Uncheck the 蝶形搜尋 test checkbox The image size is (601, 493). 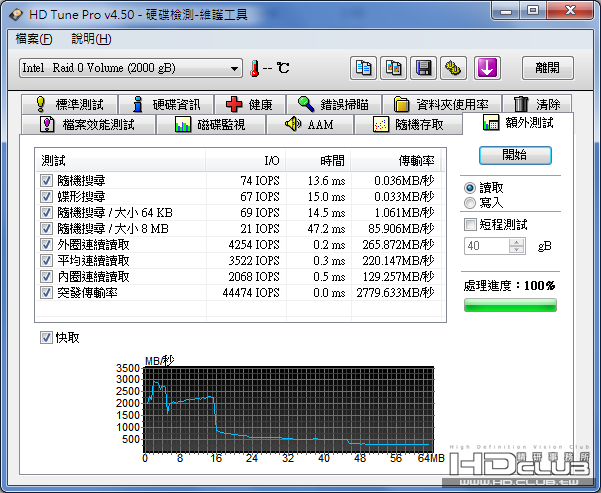[x=46, y=196]
